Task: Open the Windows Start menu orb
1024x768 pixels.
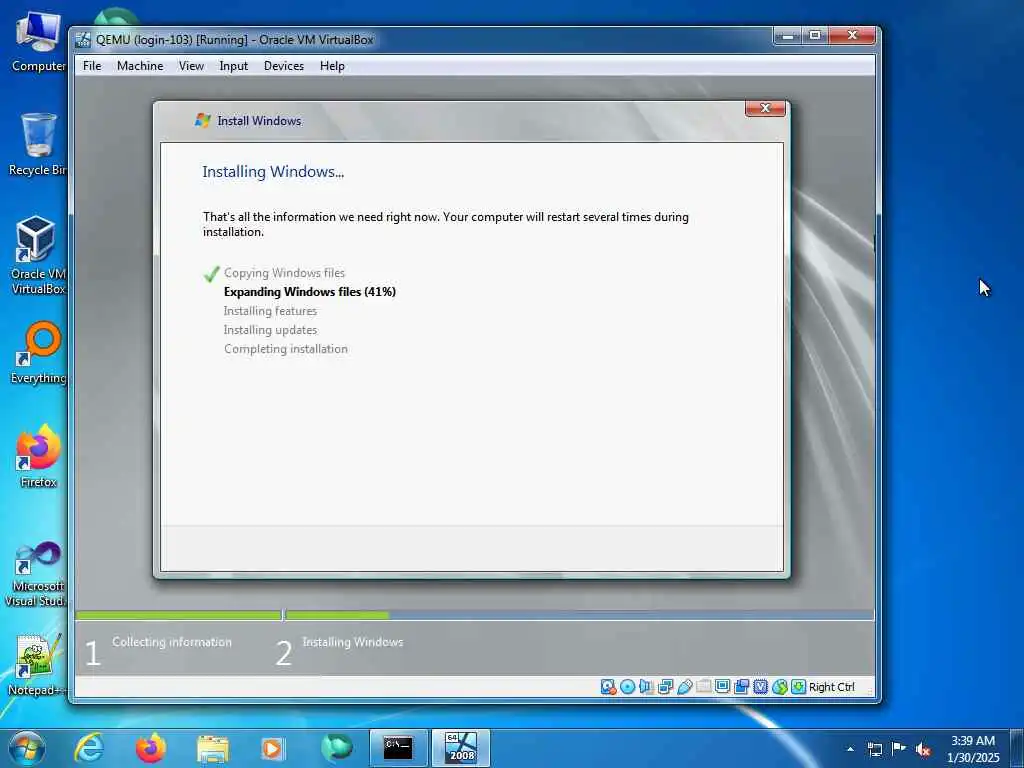Action: (x=27, y=748)
